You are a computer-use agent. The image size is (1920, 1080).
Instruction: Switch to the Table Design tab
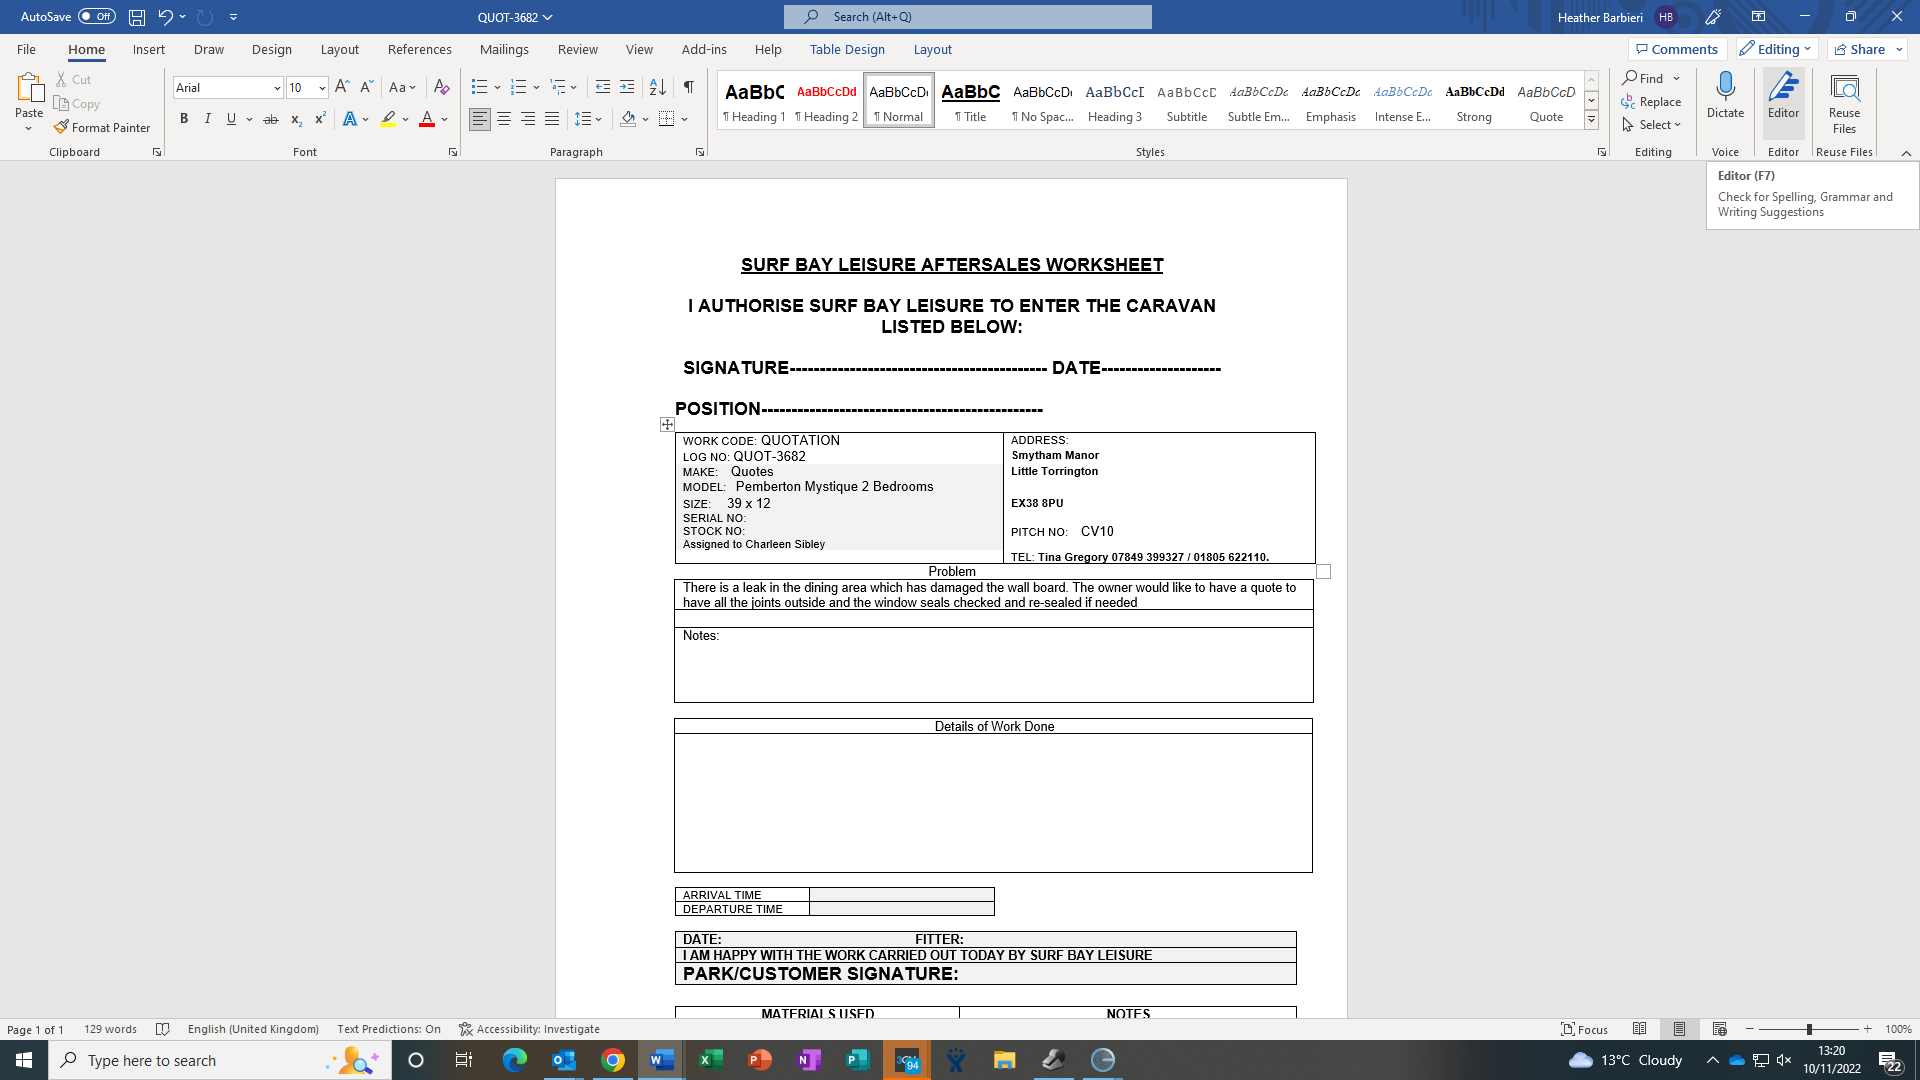[846, 49]
